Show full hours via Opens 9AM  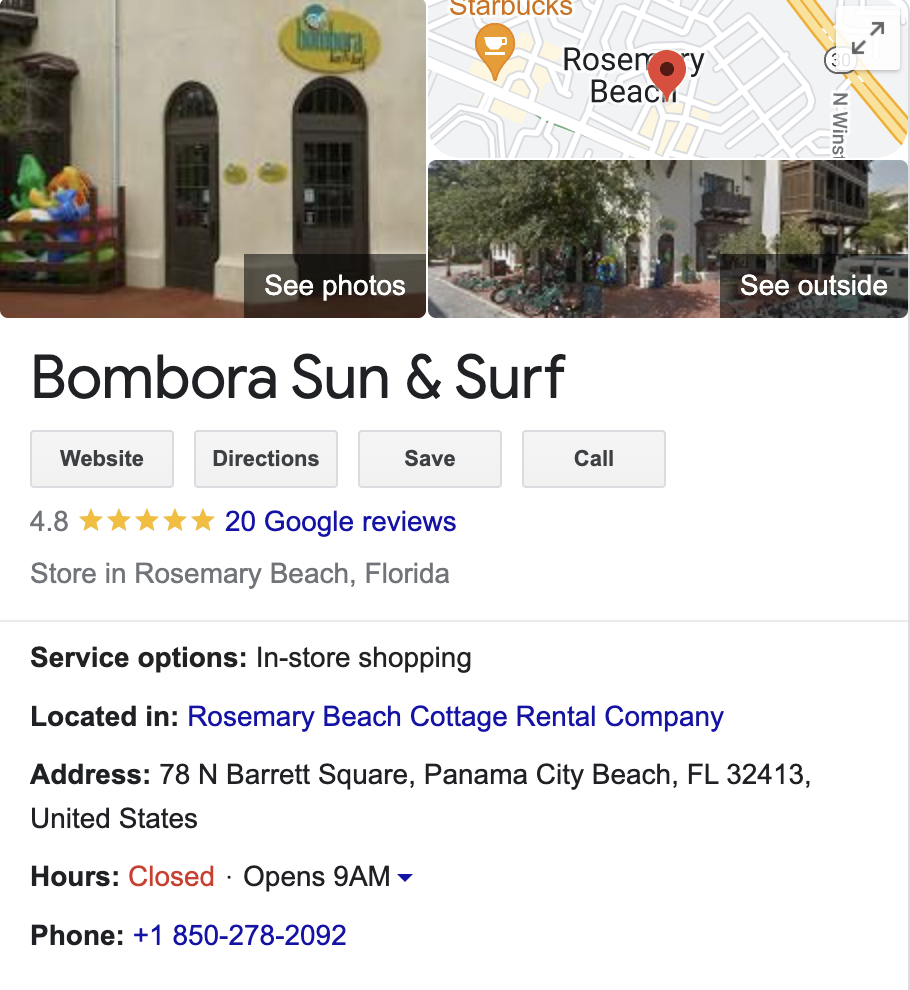[316, 877]
